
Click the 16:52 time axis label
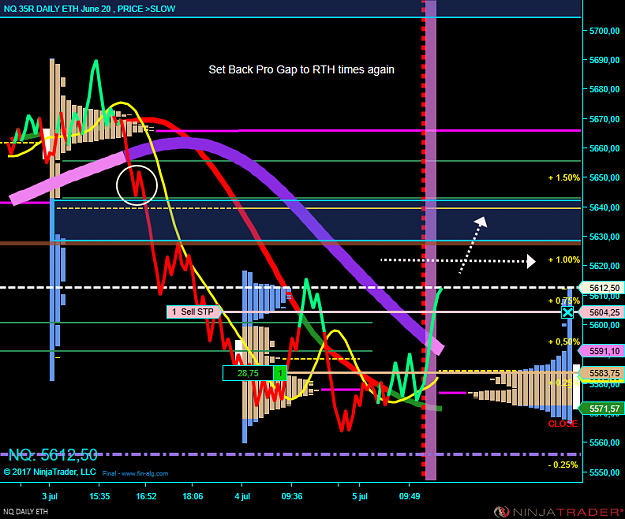(x=146, y=496)
